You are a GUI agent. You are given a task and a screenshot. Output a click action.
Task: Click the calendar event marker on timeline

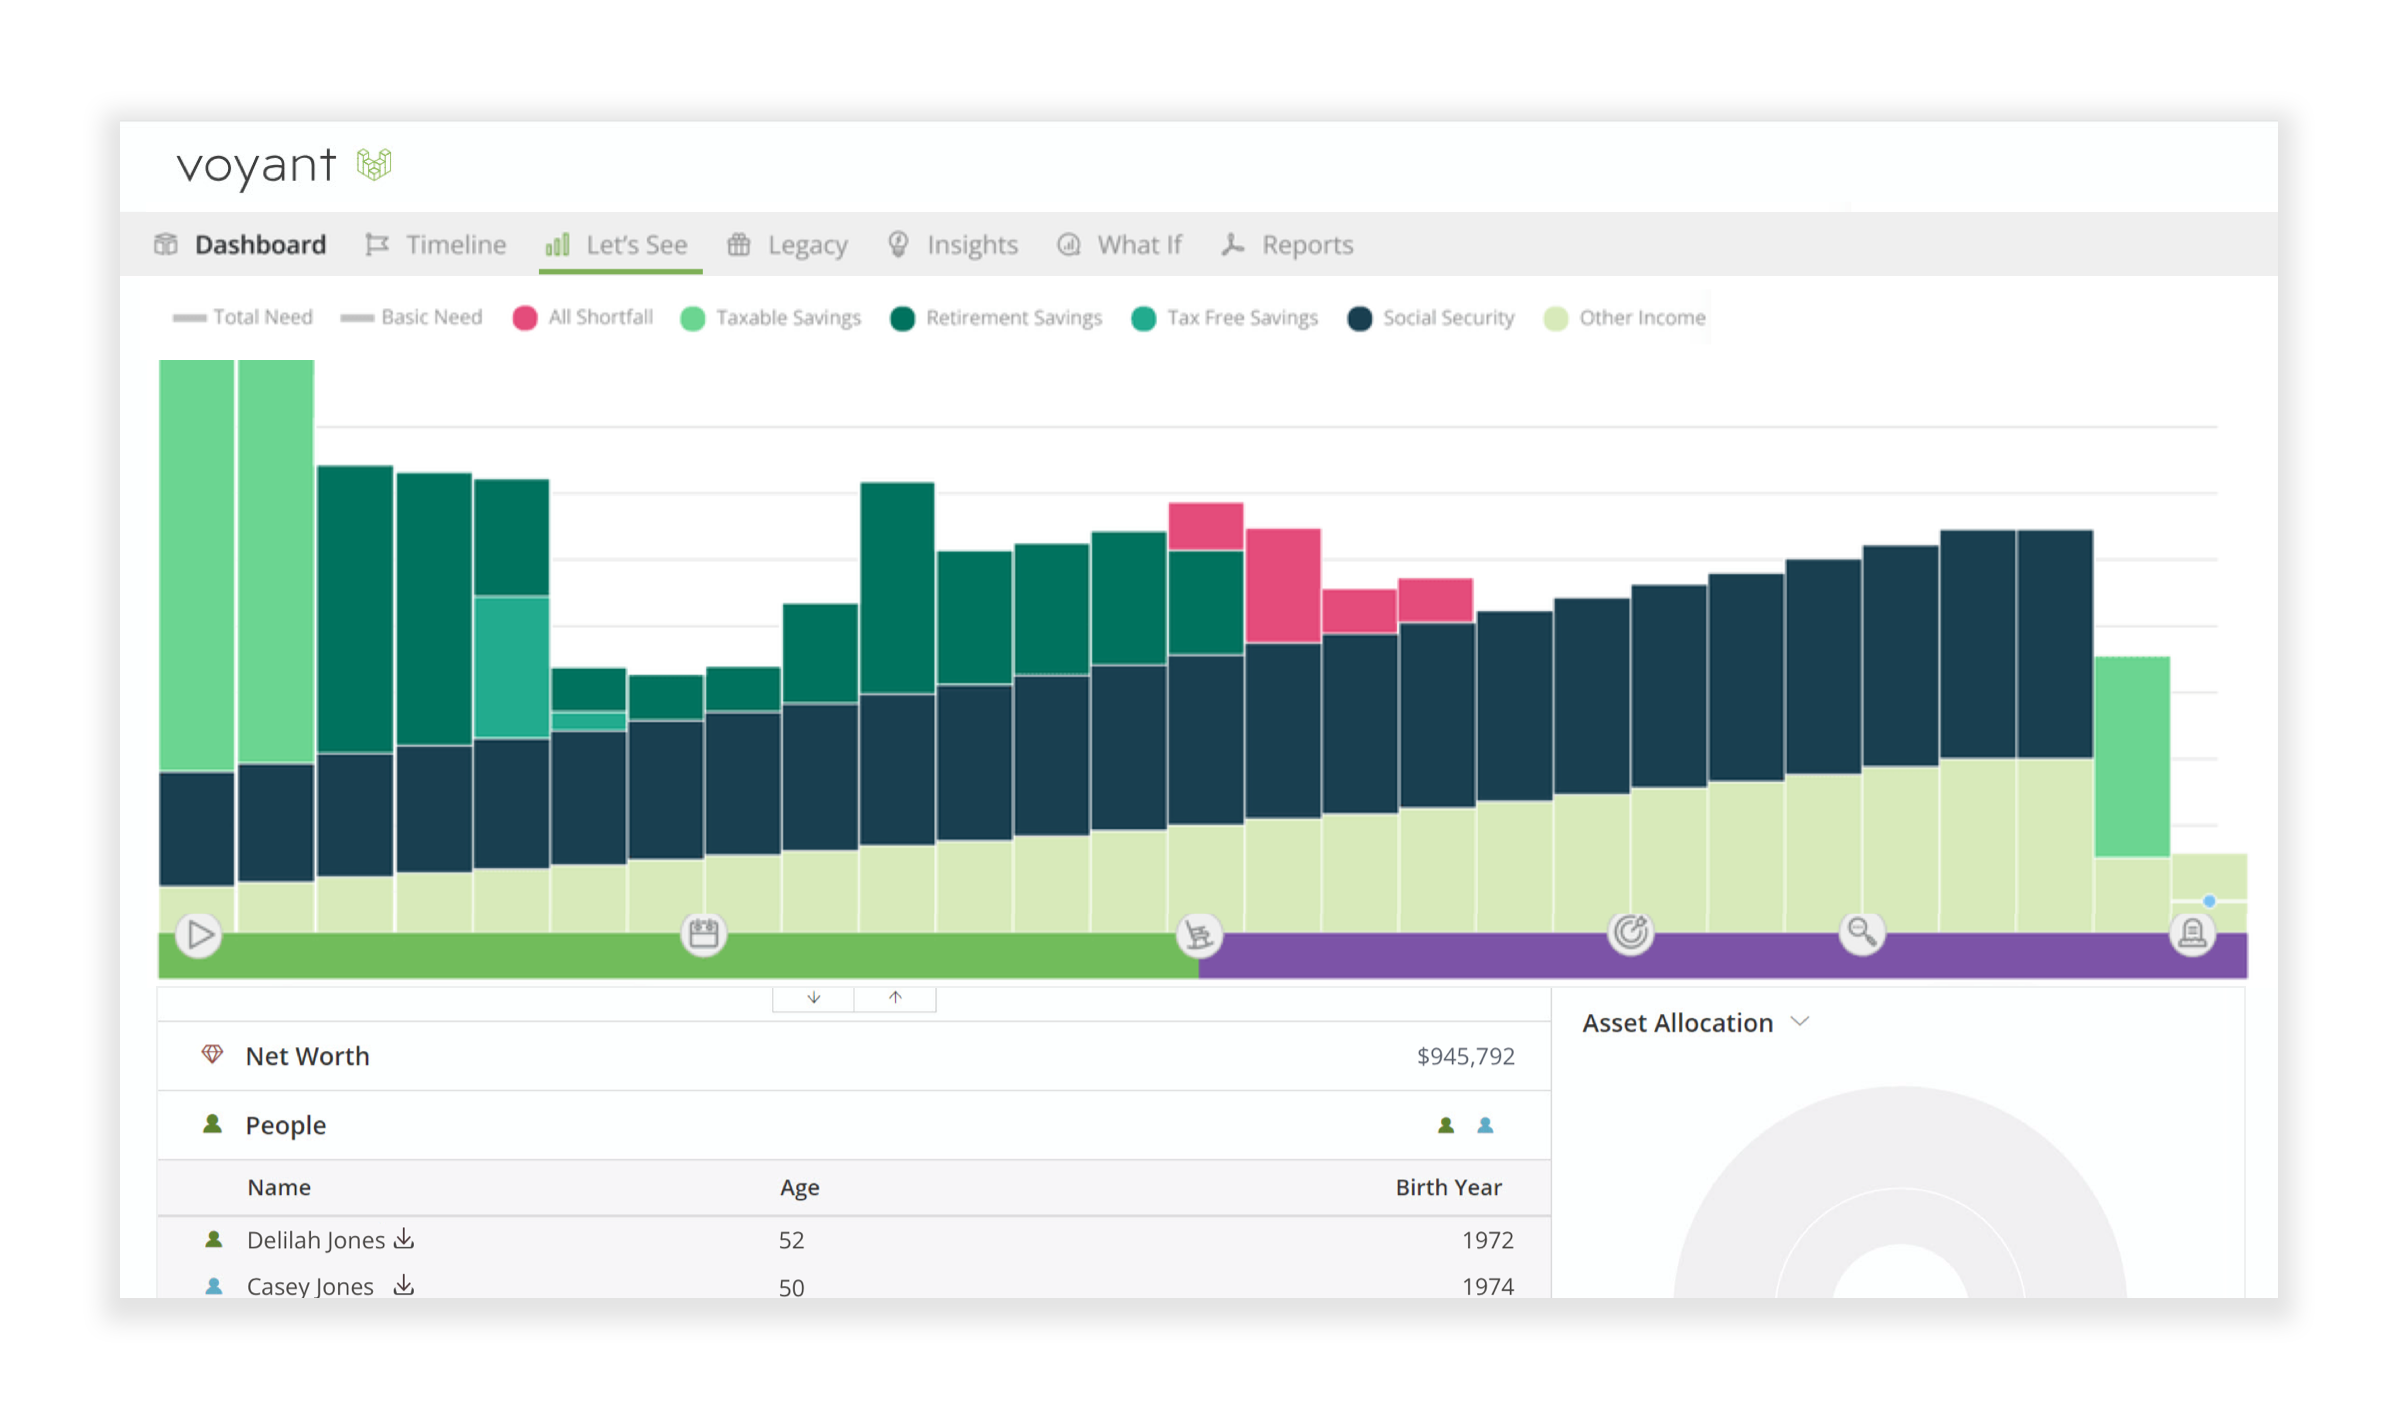point(704,934)
